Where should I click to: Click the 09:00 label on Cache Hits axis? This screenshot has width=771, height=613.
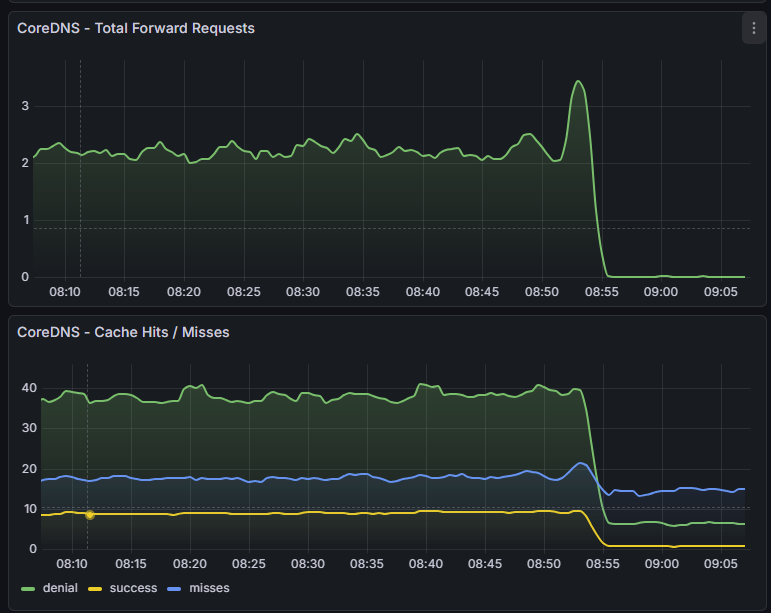(x=662, y=564)
